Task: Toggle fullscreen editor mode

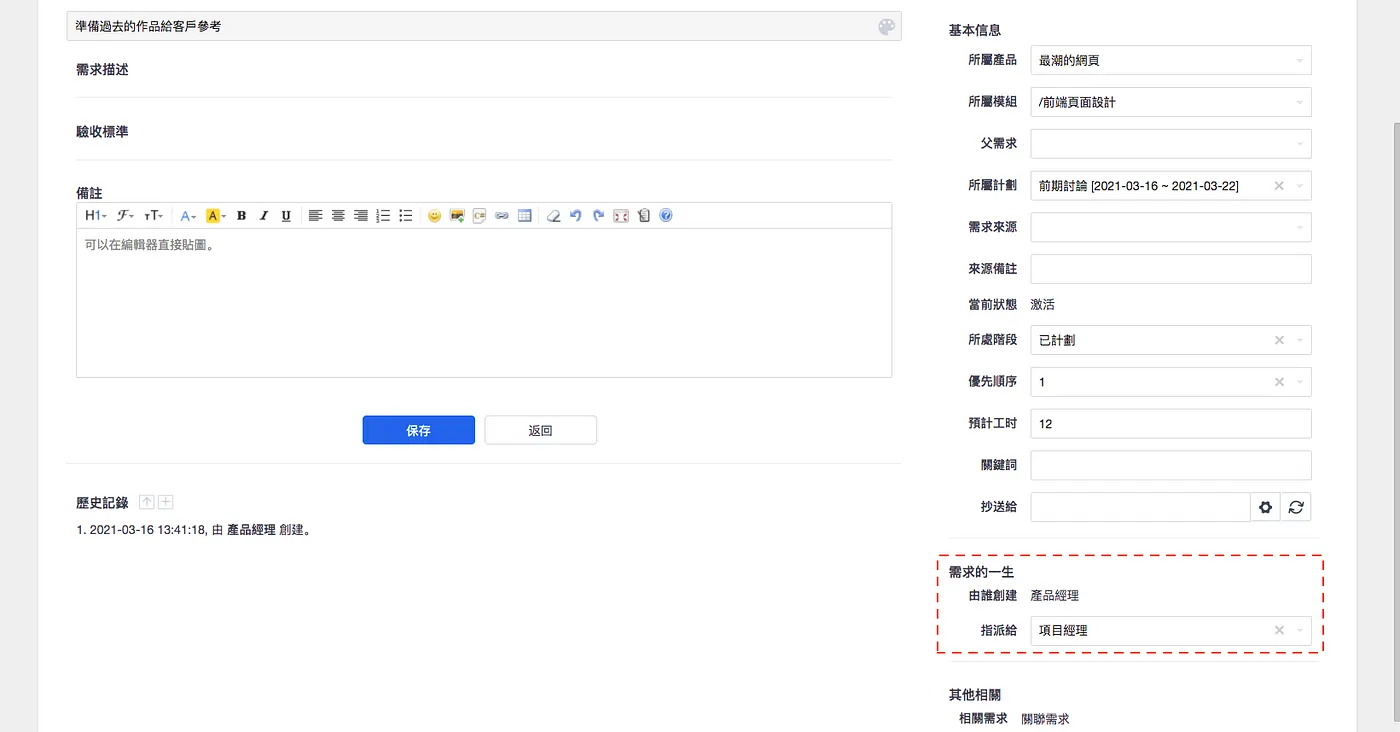Action: click(x=621, y=215)
